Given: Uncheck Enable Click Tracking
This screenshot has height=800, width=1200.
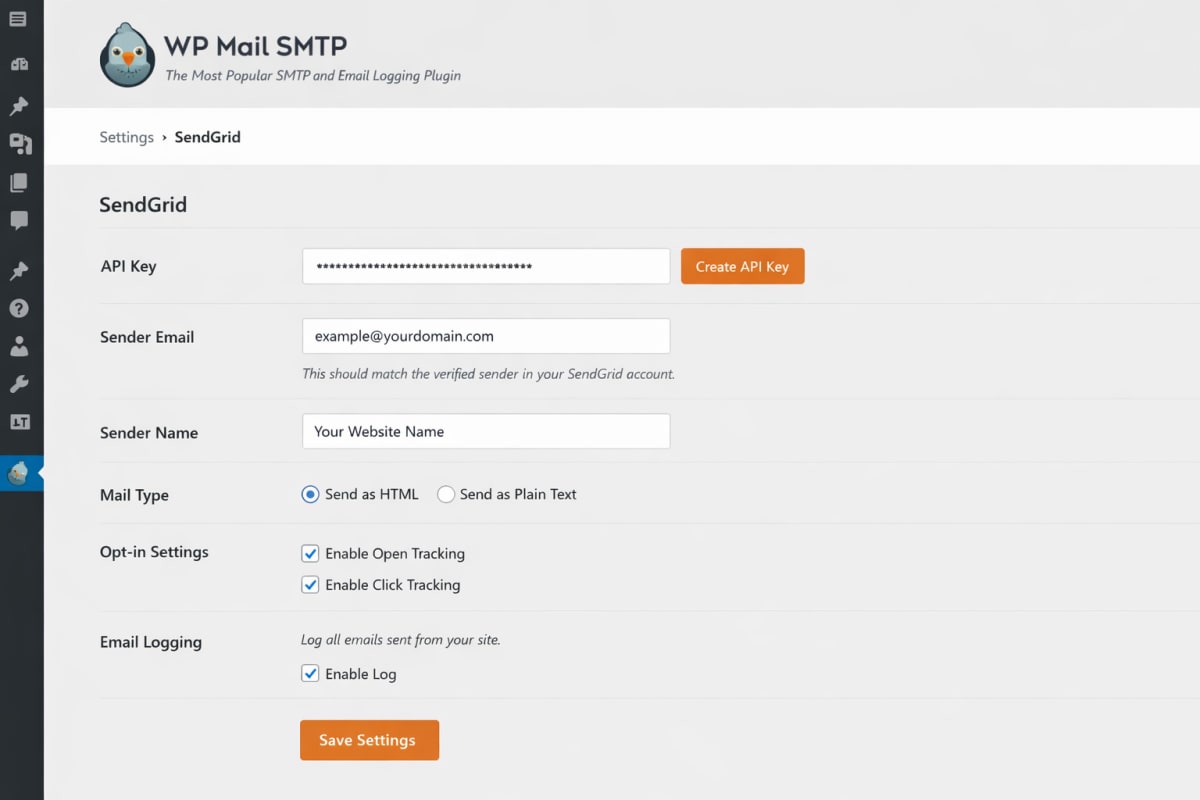Looking at the screenshot, I should coord(310,584).
